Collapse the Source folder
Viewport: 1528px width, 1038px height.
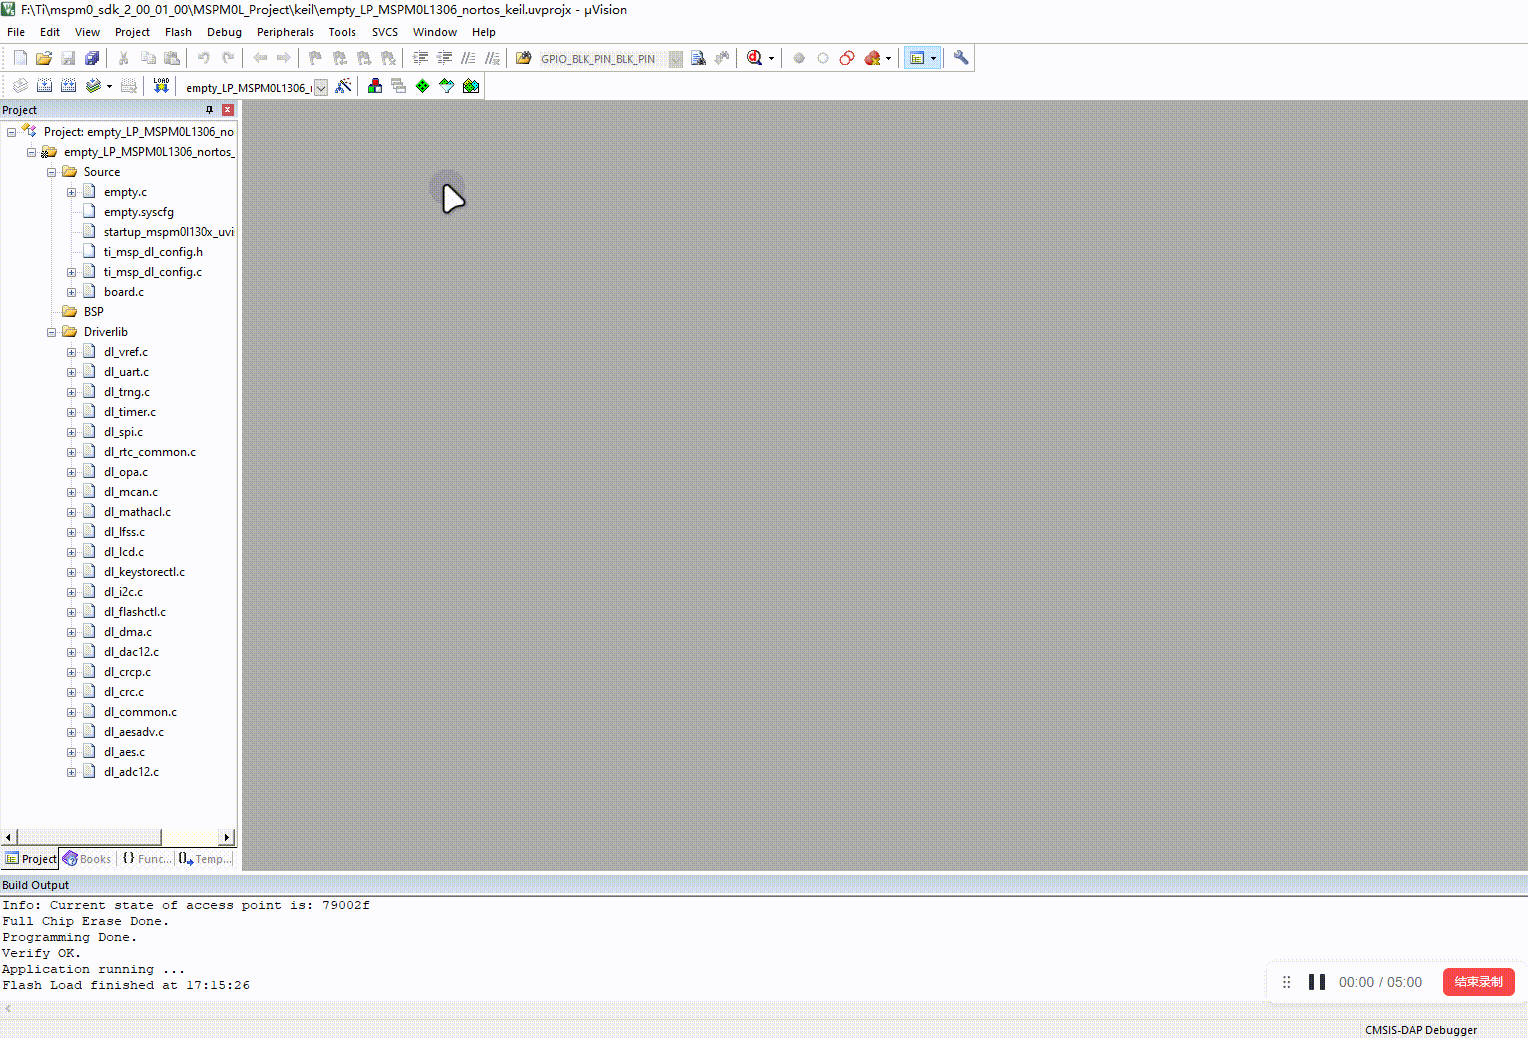(51, 172)
